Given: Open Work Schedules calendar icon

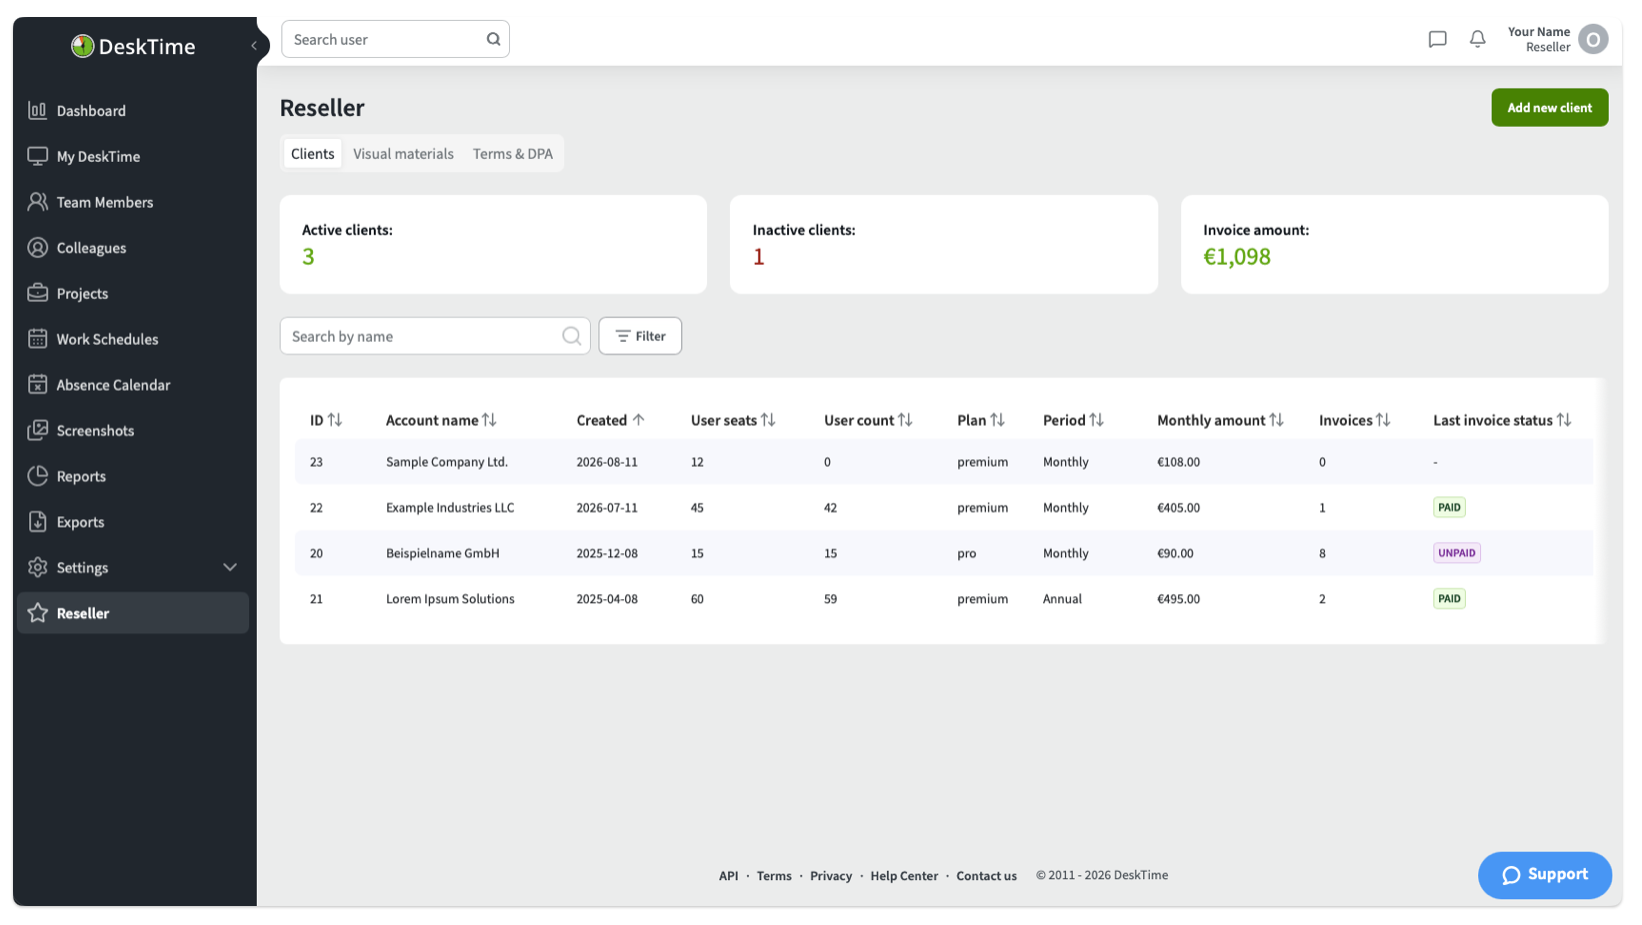Looking at the screenshot, I should pos(37,339).
